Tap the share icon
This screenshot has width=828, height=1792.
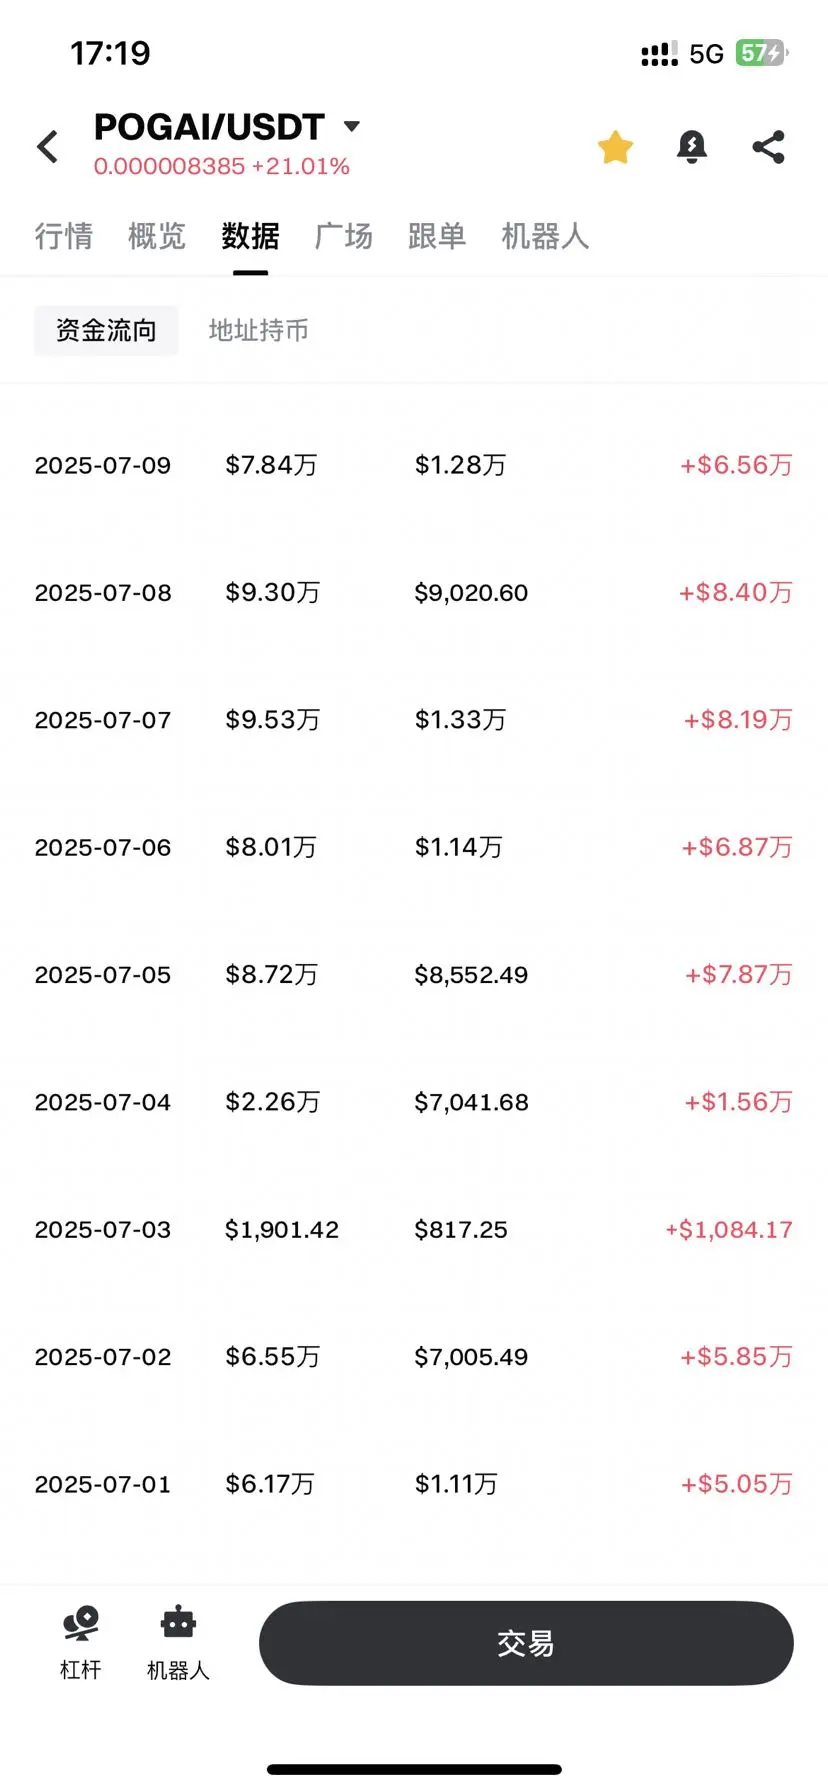coord(768,147)
